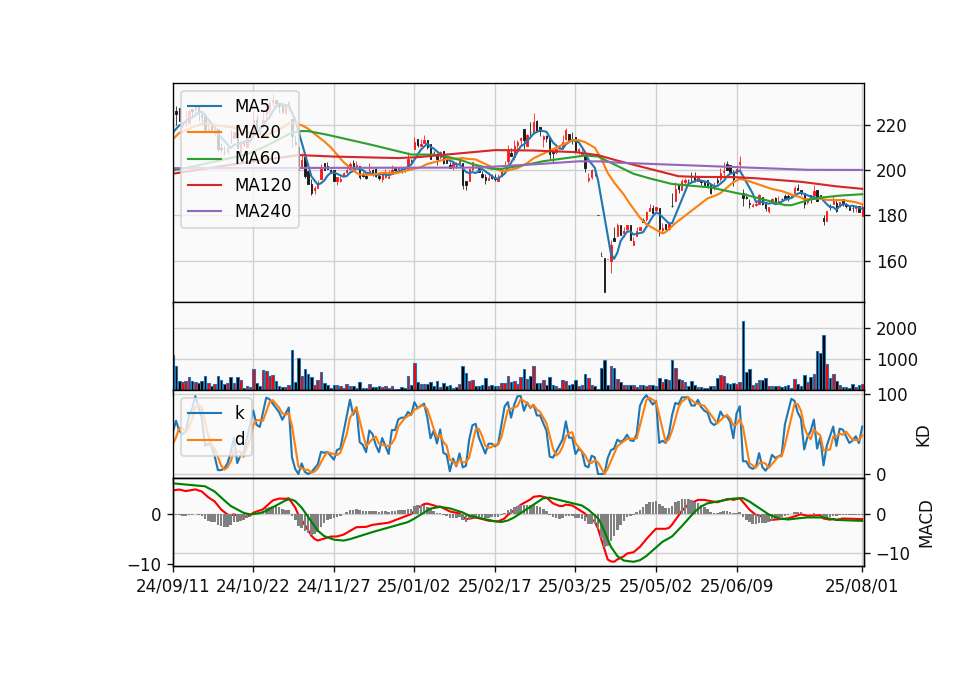
Task: Click the 1000 volume axis label
Action: [896, 360]
